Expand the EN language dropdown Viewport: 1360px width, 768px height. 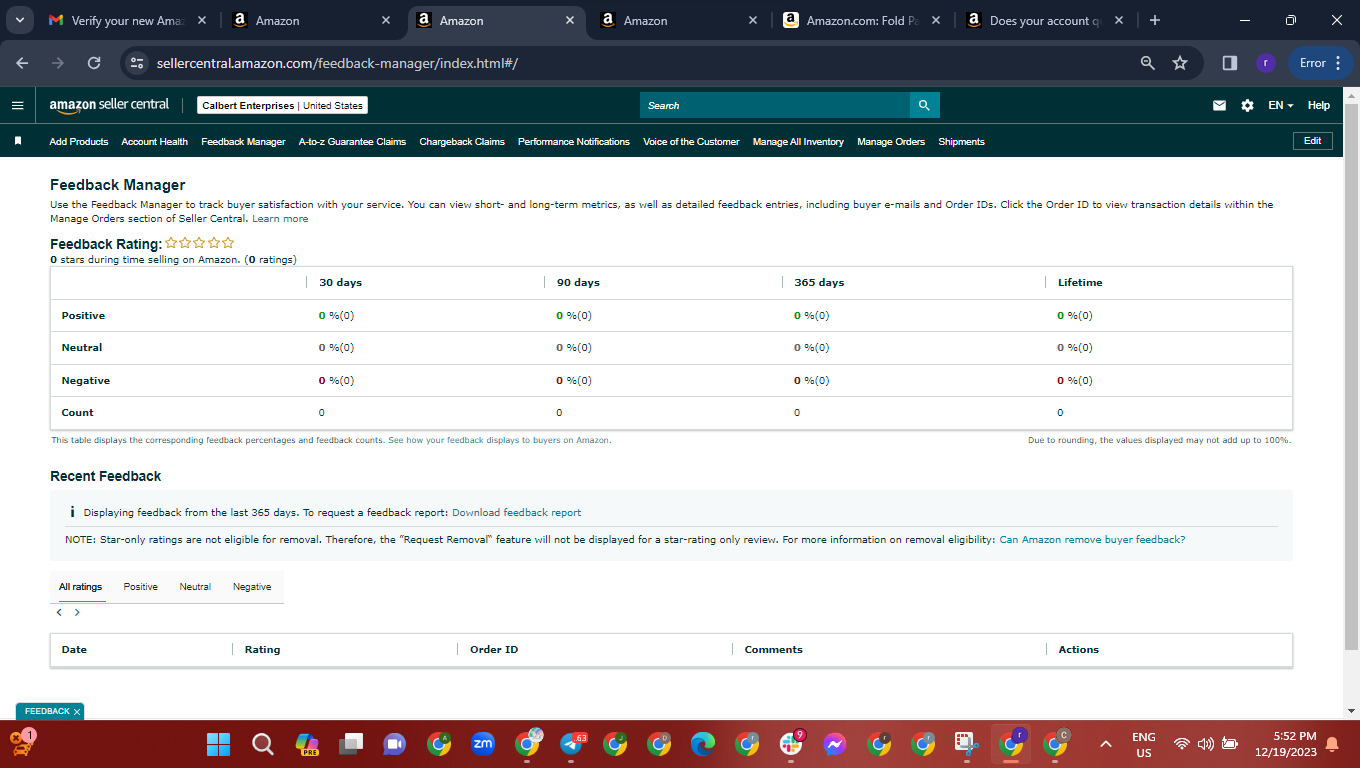coord(1281,105)
